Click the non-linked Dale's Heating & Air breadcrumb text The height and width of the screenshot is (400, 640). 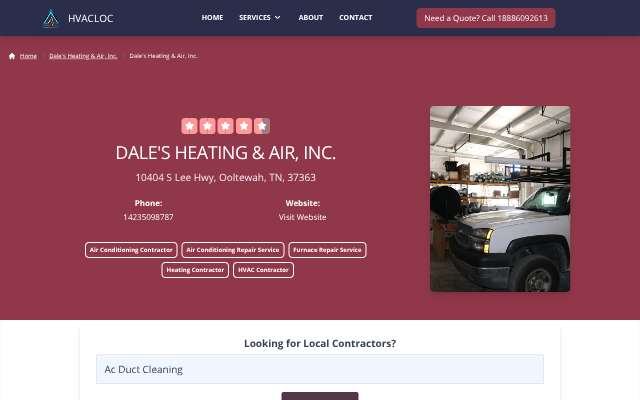pyautogui.click(x=164, y=56)
